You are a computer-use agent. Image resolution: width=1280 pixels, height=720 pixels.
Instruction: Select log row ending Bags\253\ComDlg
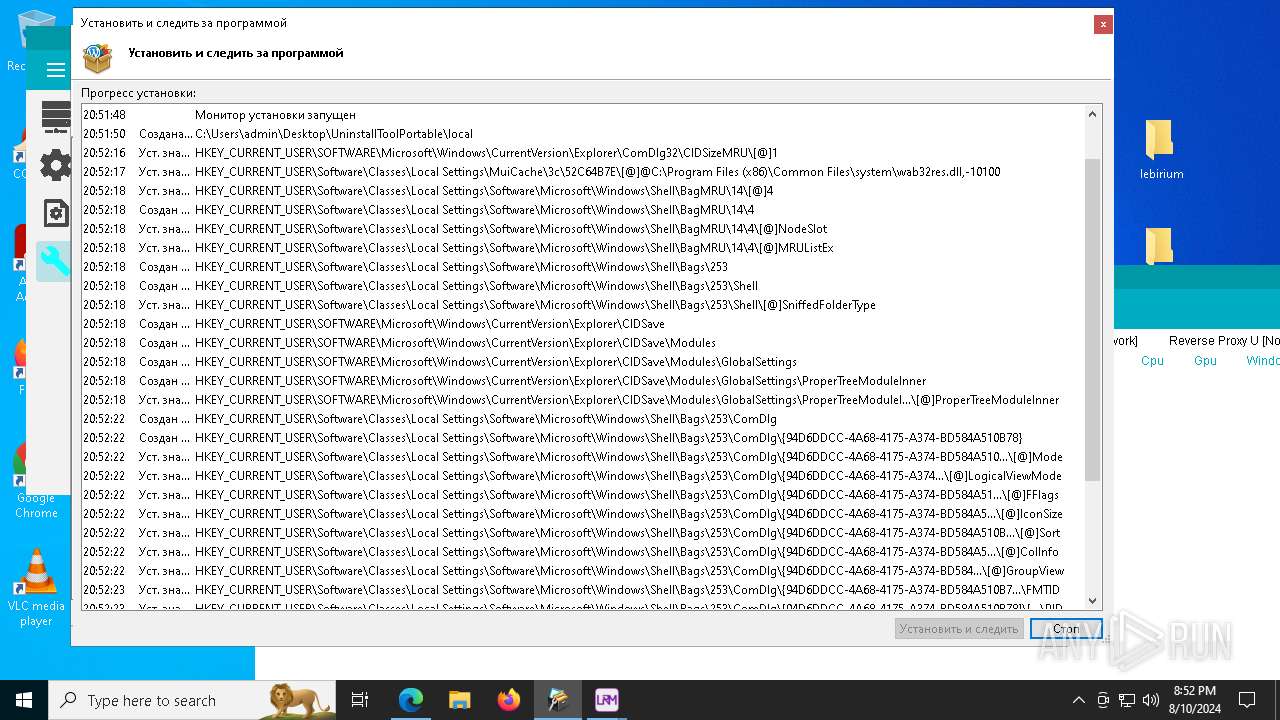[582, 419]
